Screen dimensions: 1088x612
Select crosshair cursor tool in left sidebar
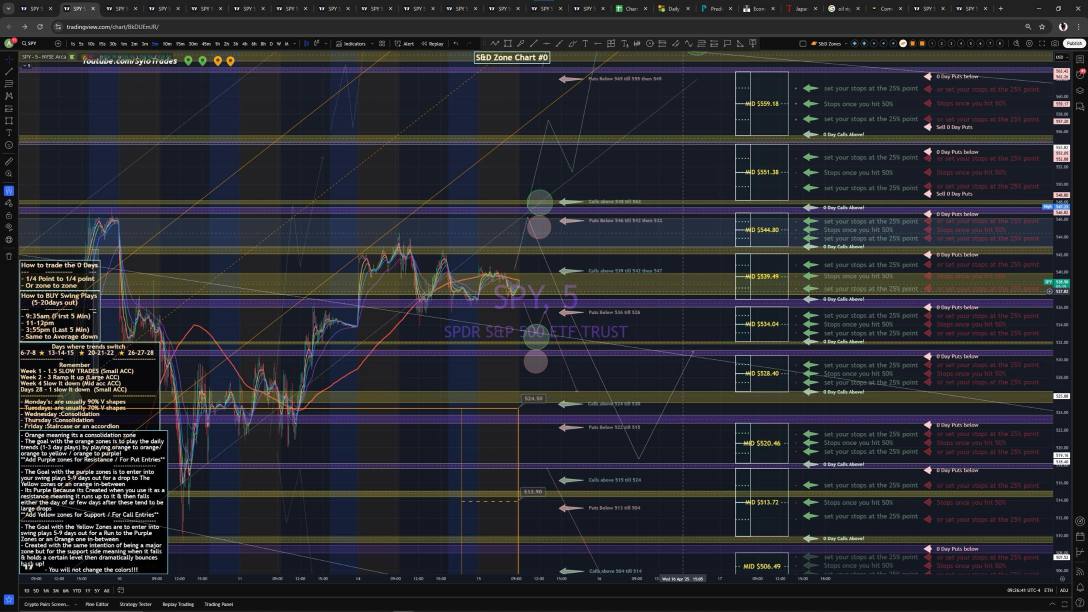point(8,60)
